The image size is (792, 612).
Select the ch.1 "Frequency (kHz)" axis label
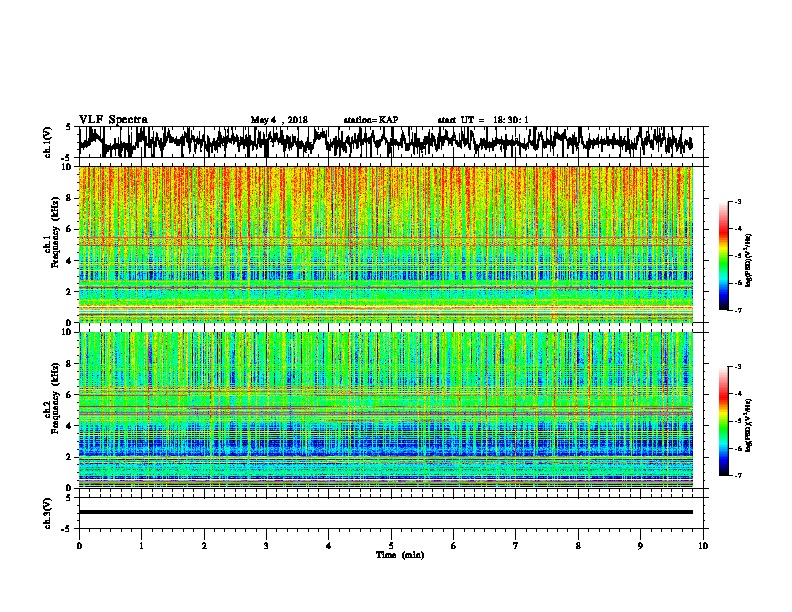coord(54,233)
